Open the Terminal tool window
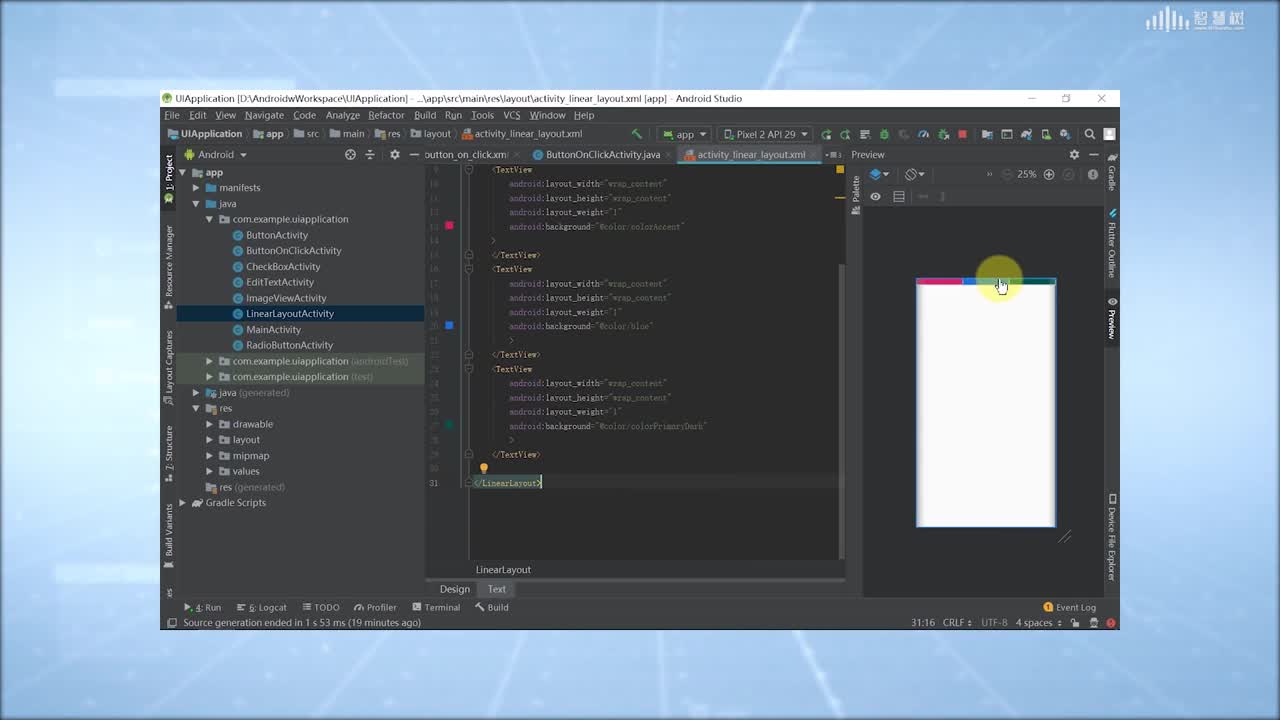1280x720 pixels. pos(436,607)
